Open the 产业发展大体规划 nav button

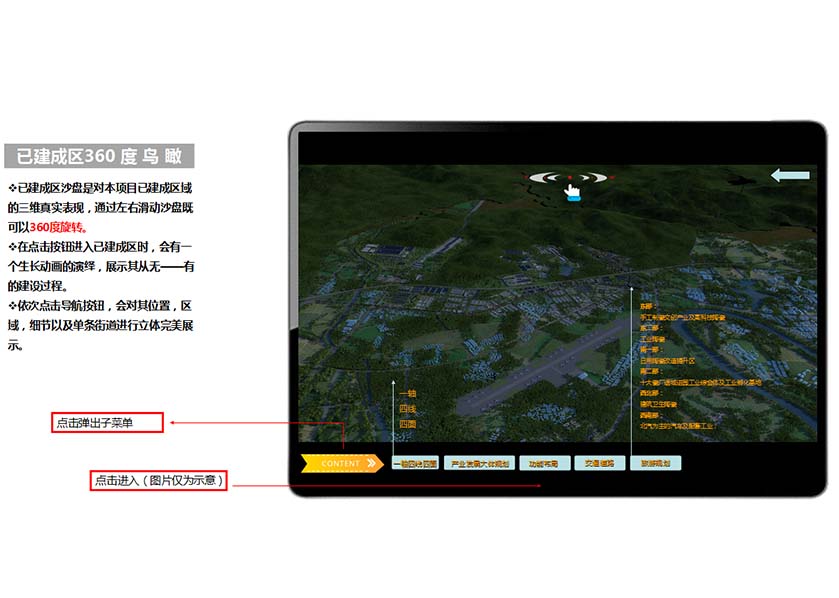[x=479, y=464]
